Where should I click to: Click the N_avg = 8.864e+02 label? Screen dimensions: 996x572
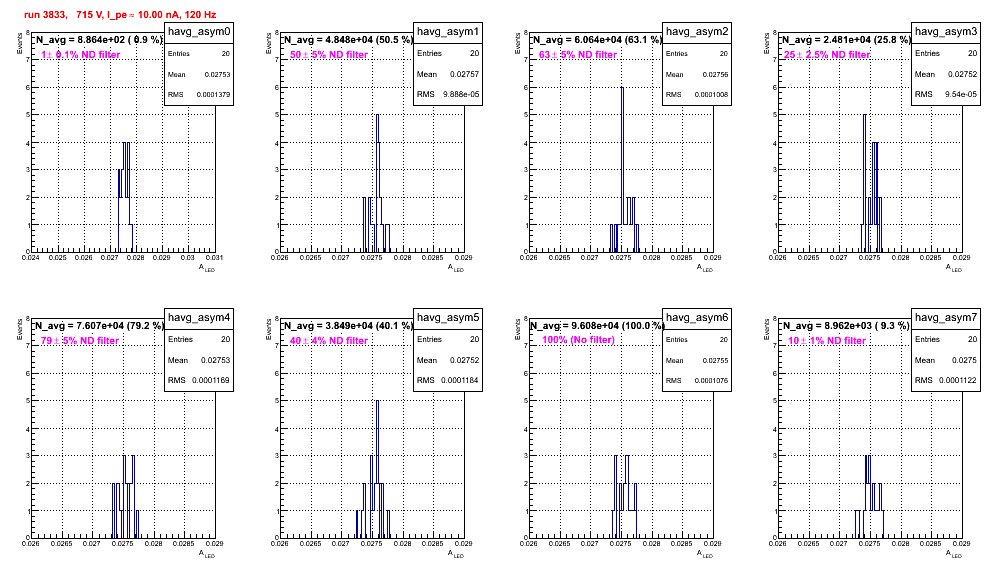(x=98, y=40)
